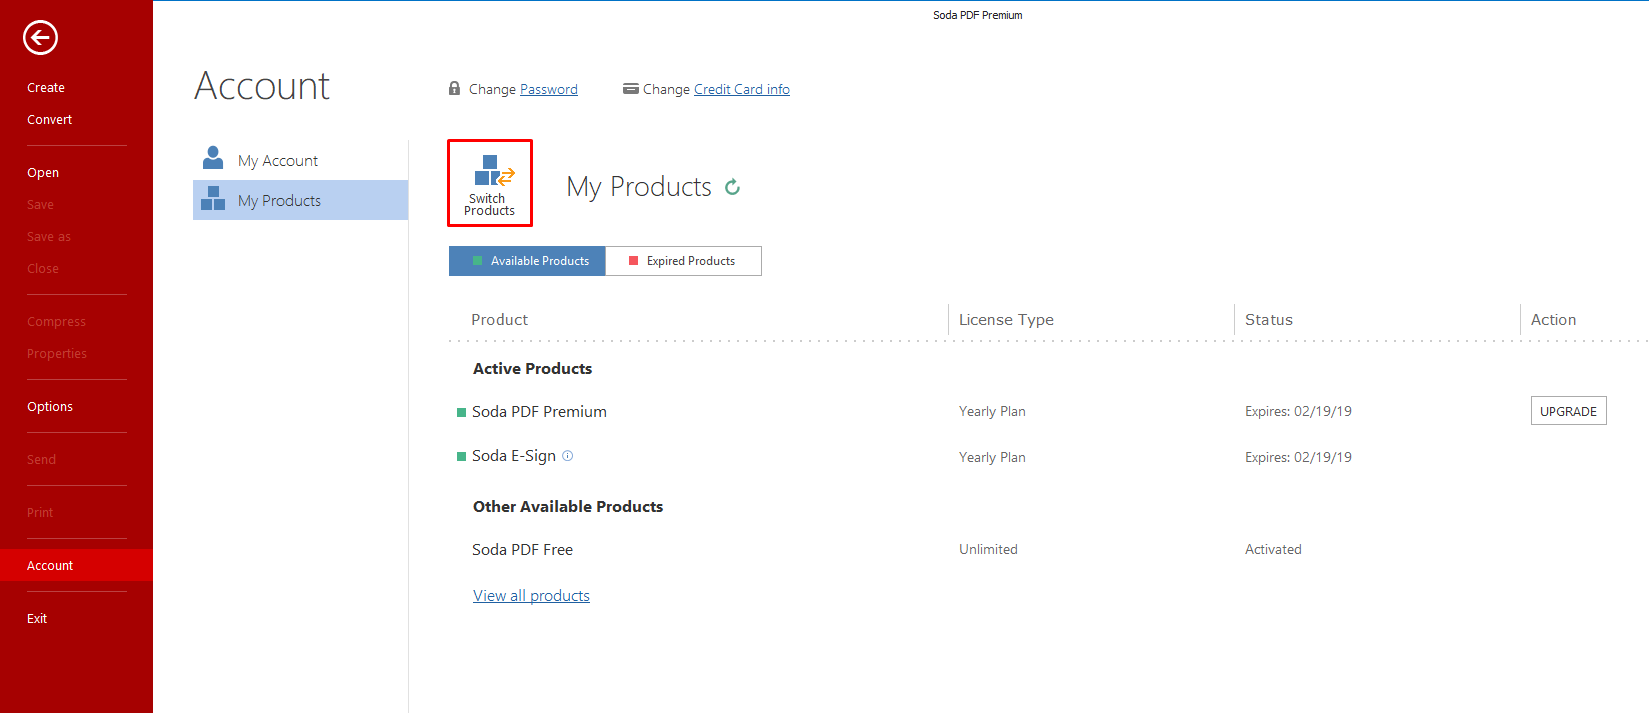Click the Active Products heading

[x=532, y=369]
